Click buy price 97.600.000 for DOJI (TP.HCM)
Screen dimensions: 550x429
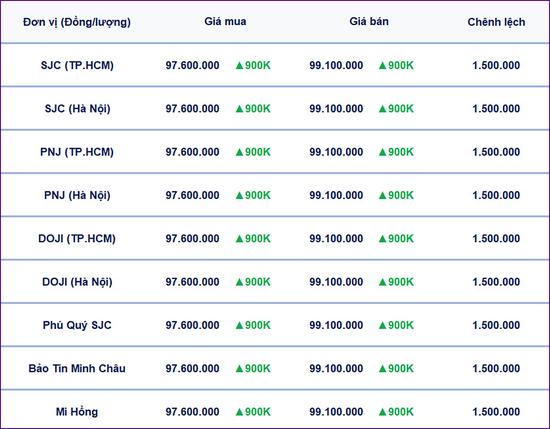pyautogui.click(x=193, y=239)
